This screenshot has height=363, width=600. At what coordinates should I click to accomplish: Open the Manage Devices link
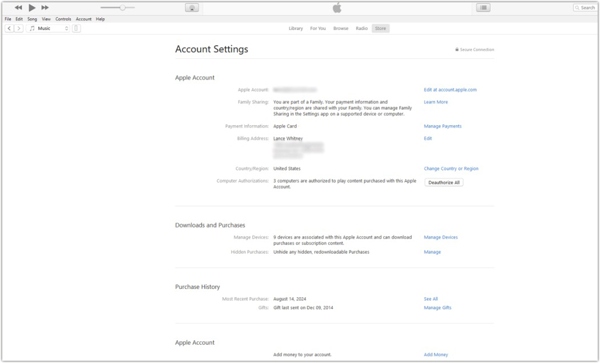[440, 238]
